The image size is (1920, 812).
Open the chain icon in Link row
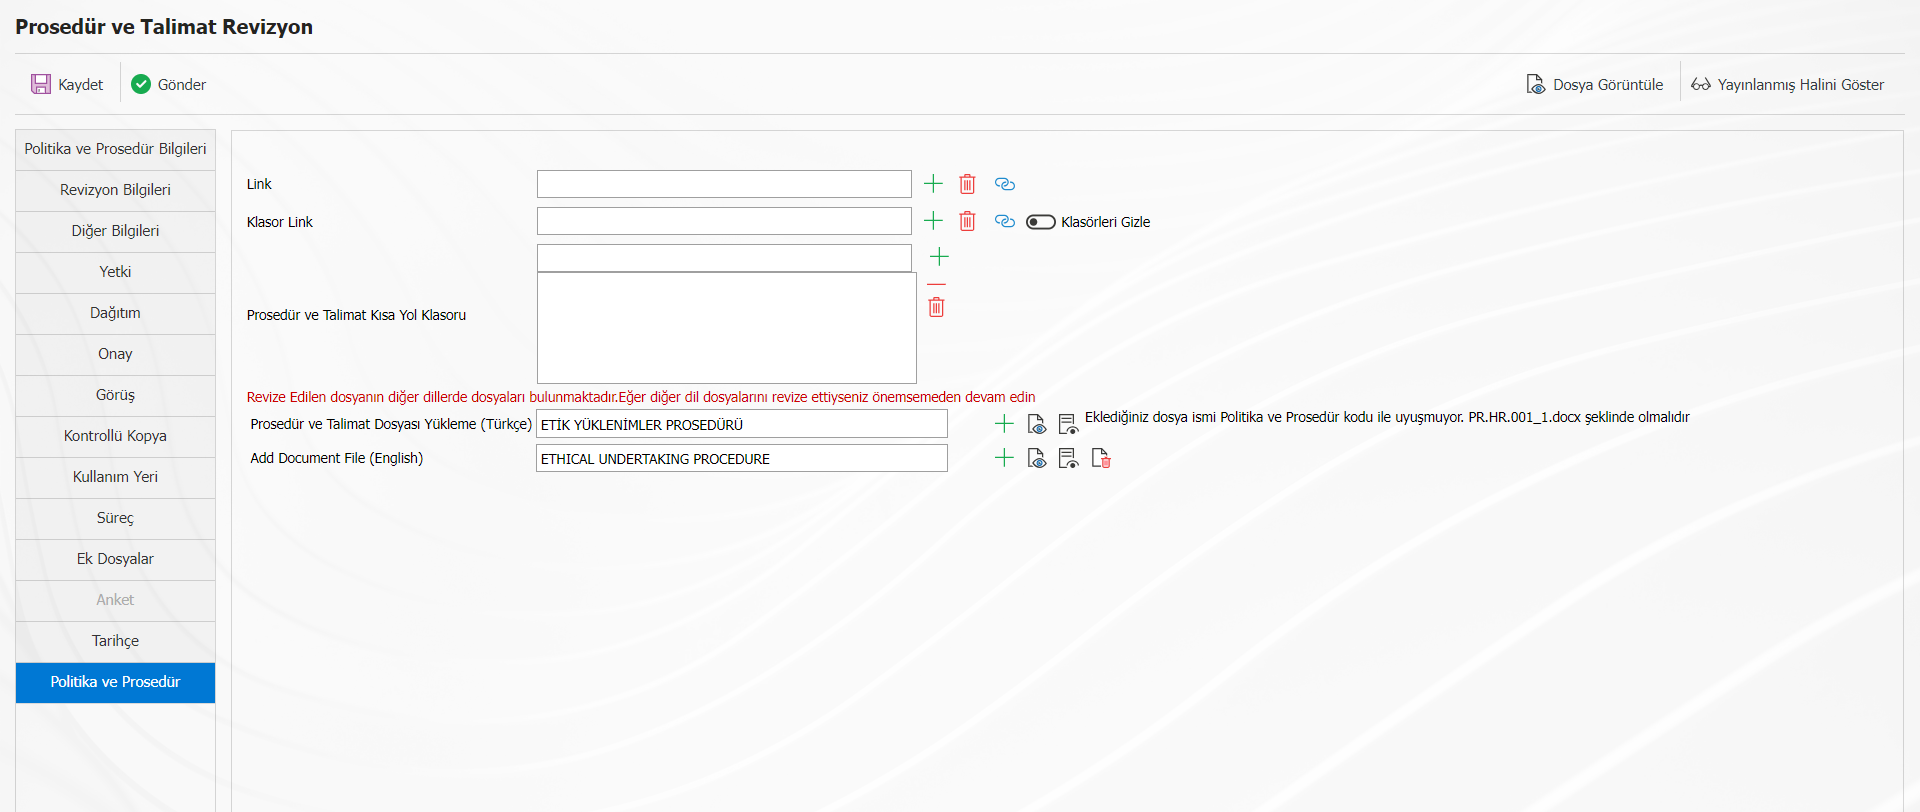pyautogui.click(x=1005, y=183)
